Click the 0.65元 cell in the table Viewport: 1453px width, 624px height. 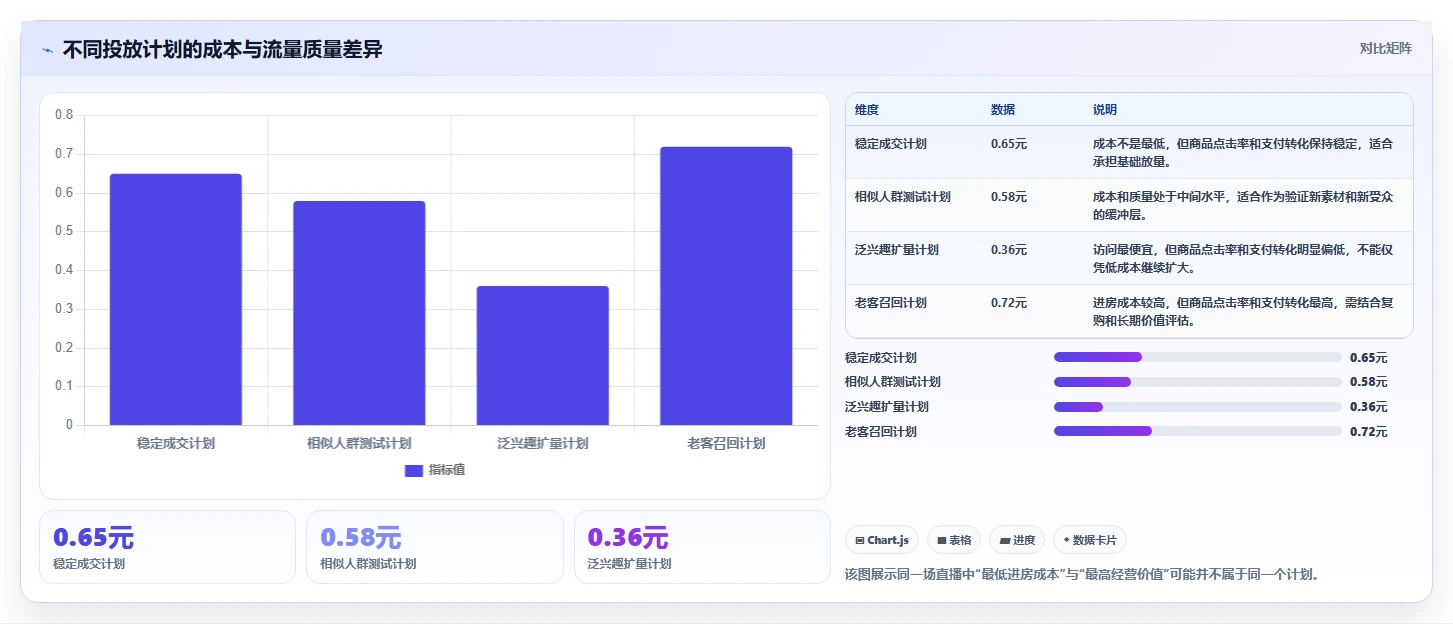click(1009, 144)
